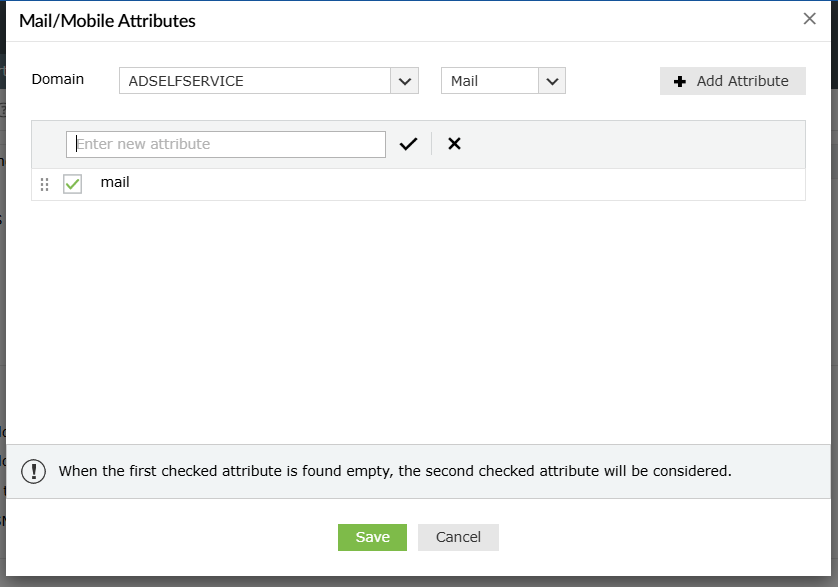Expand the Mail type dropdown arrow

[x=552, y=81]
